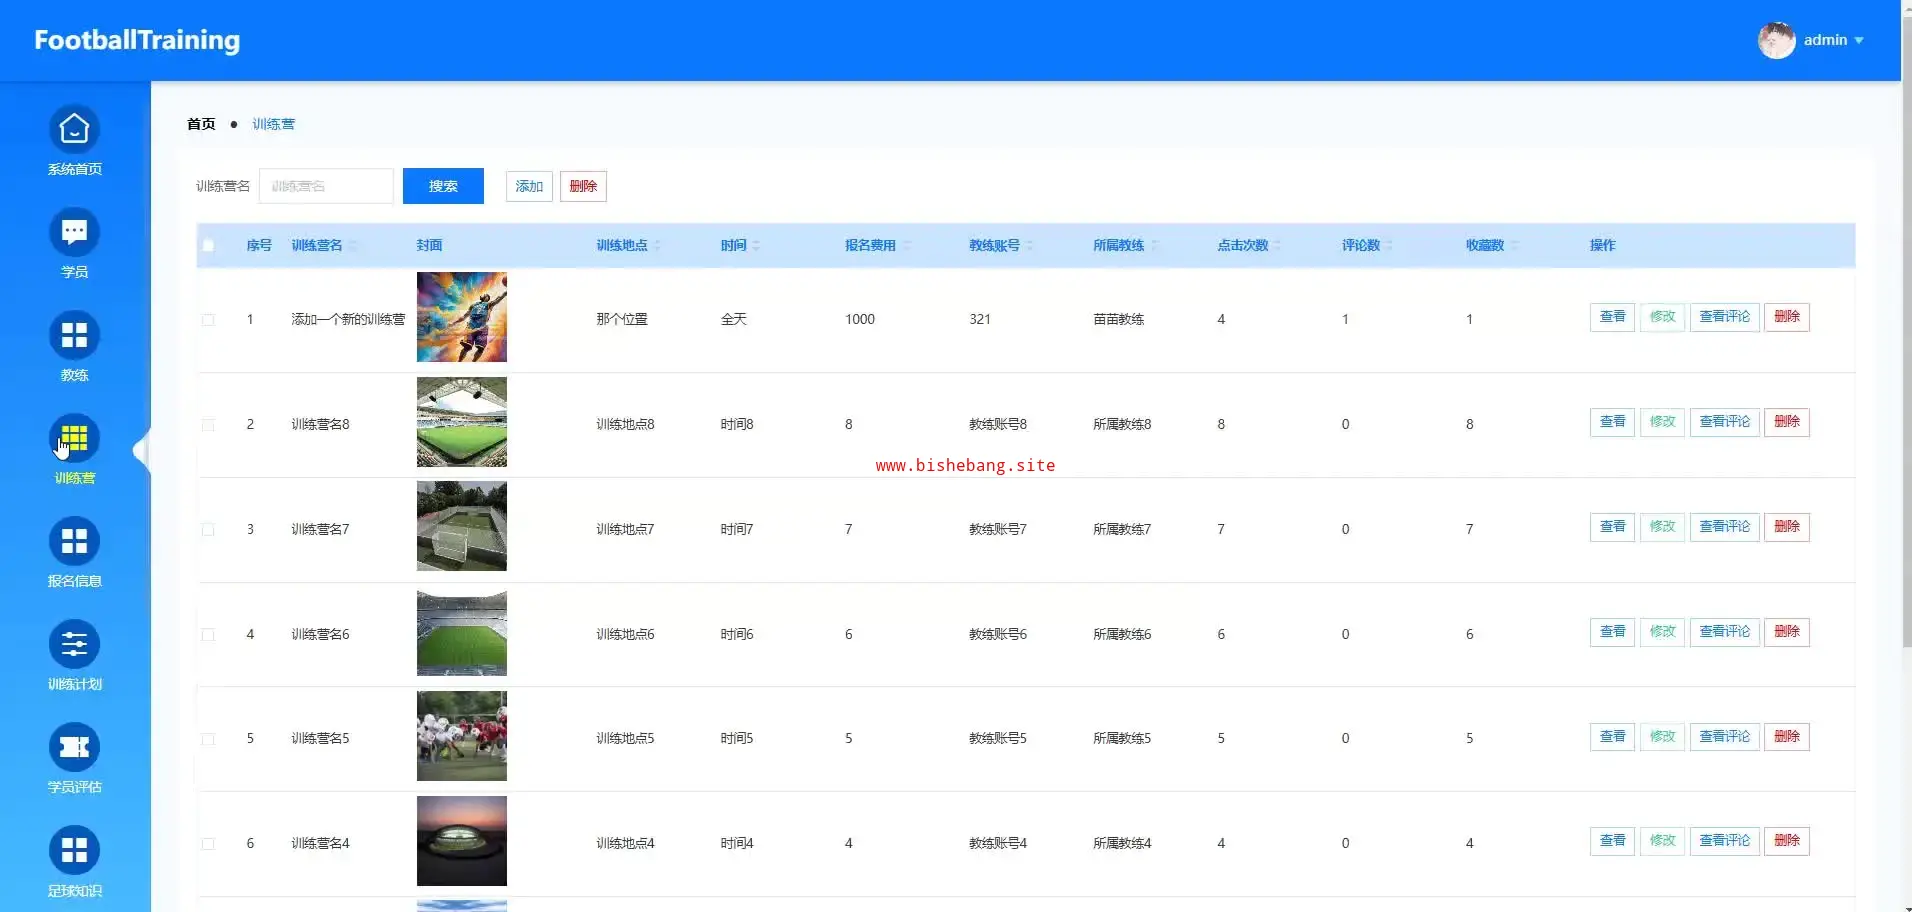Image resolution: width=1912 pixels, height=912 pixels.
Task: Click the 训练营 breadcrumb item
Action: tap(273, 124)
